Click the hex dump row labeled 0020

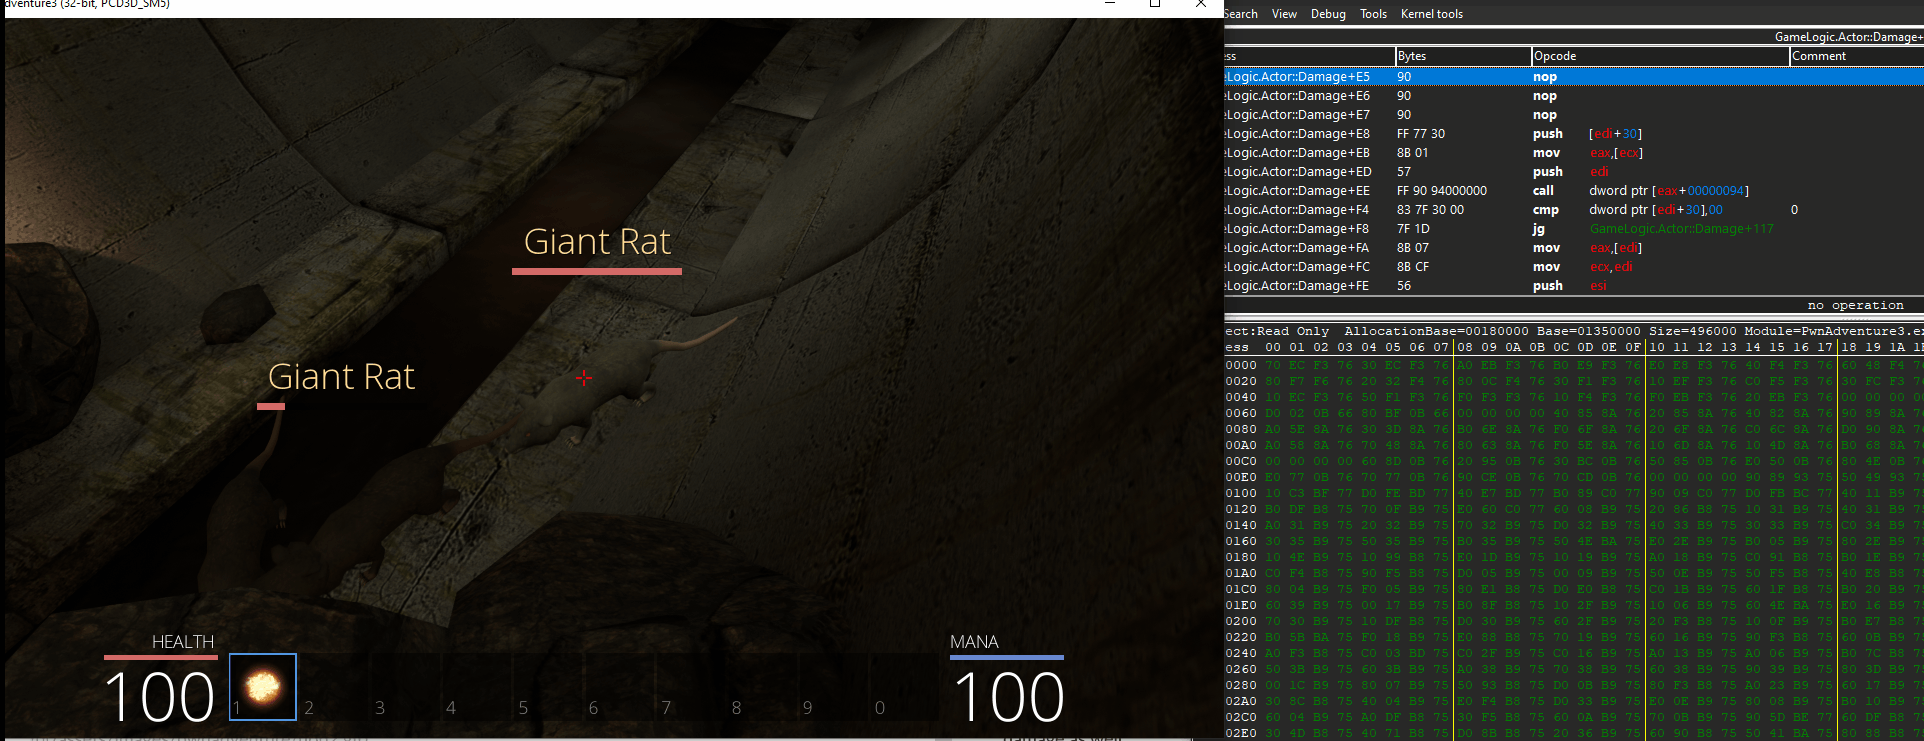pos(1574,381)
